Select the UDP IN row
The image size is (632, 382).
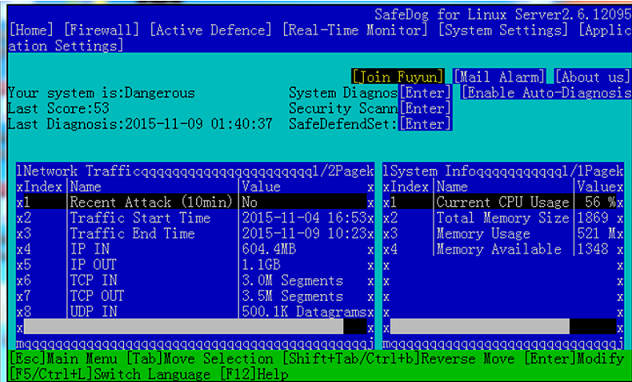click(195, 312)
